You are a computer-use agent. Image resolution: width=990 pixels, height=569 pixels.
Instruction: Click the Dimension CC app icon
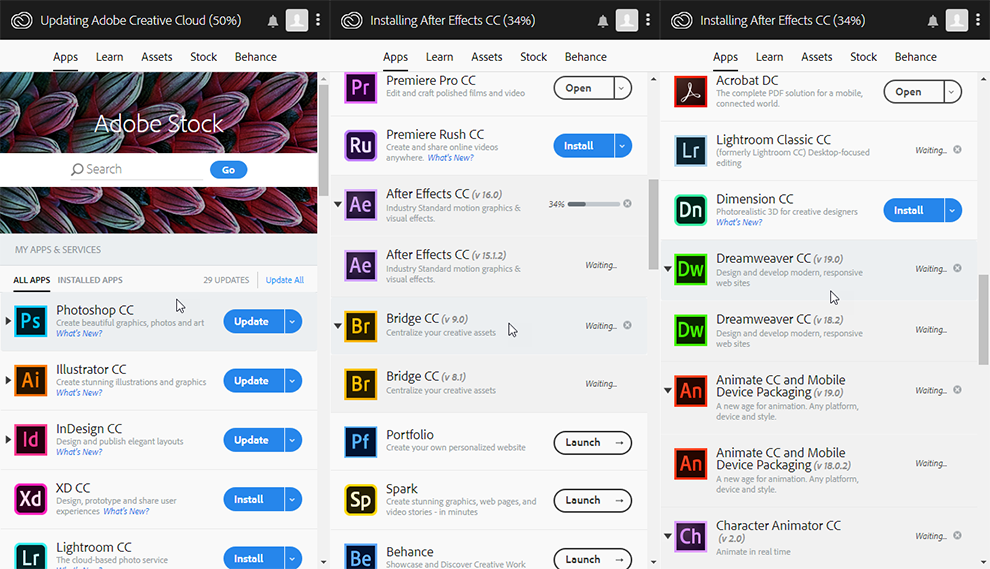pos(691,210)
